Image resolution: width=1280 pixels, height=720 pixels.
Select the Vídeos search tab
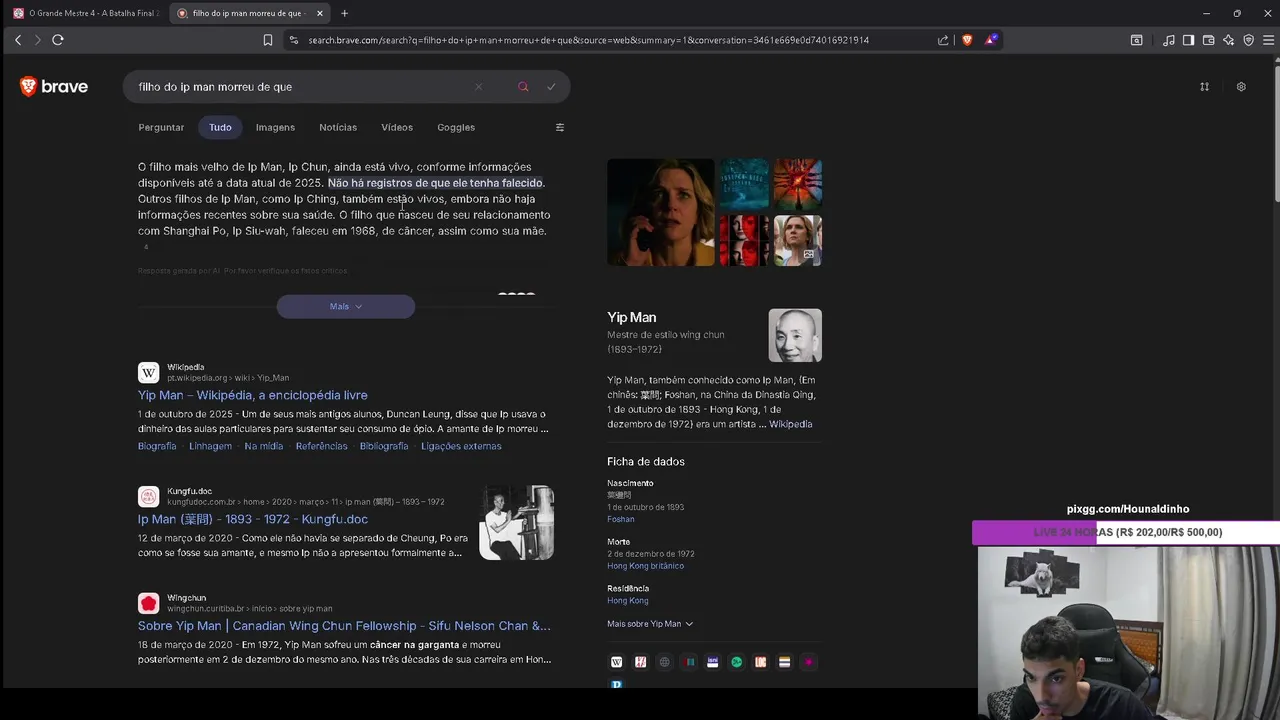pos(397,127)
